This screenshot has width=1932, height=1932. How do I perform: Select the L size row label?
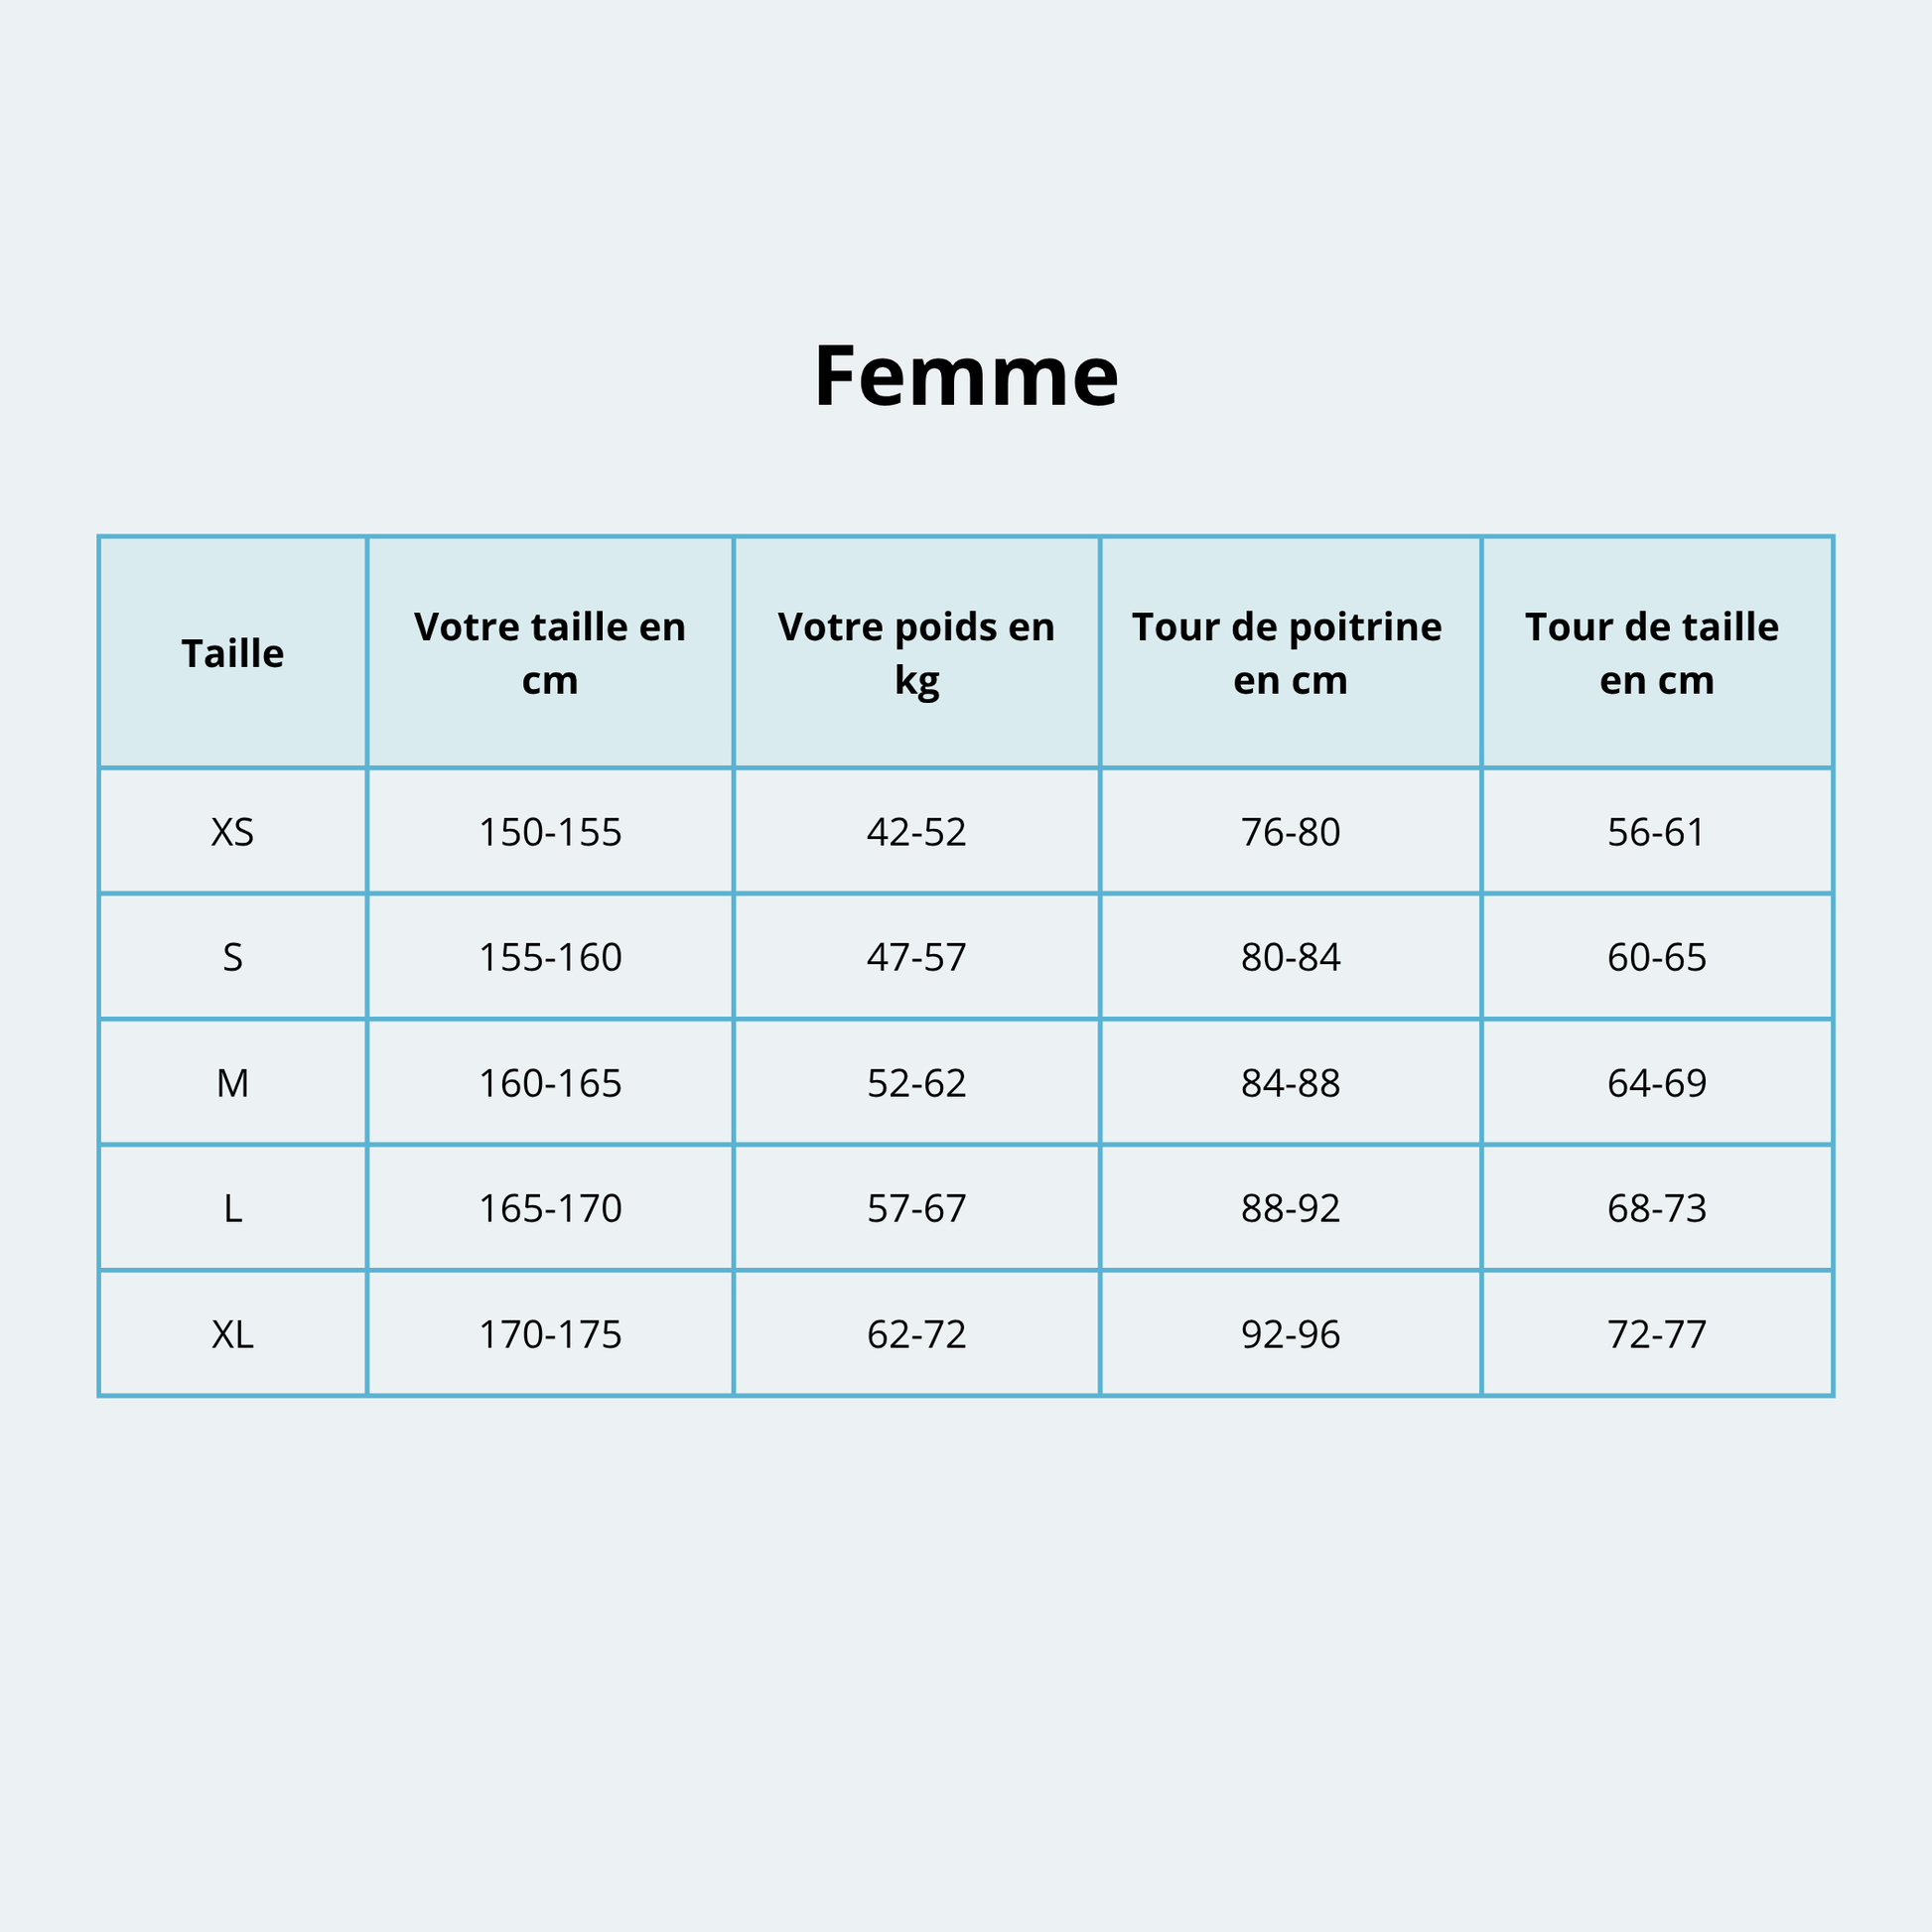(233, 1209)
